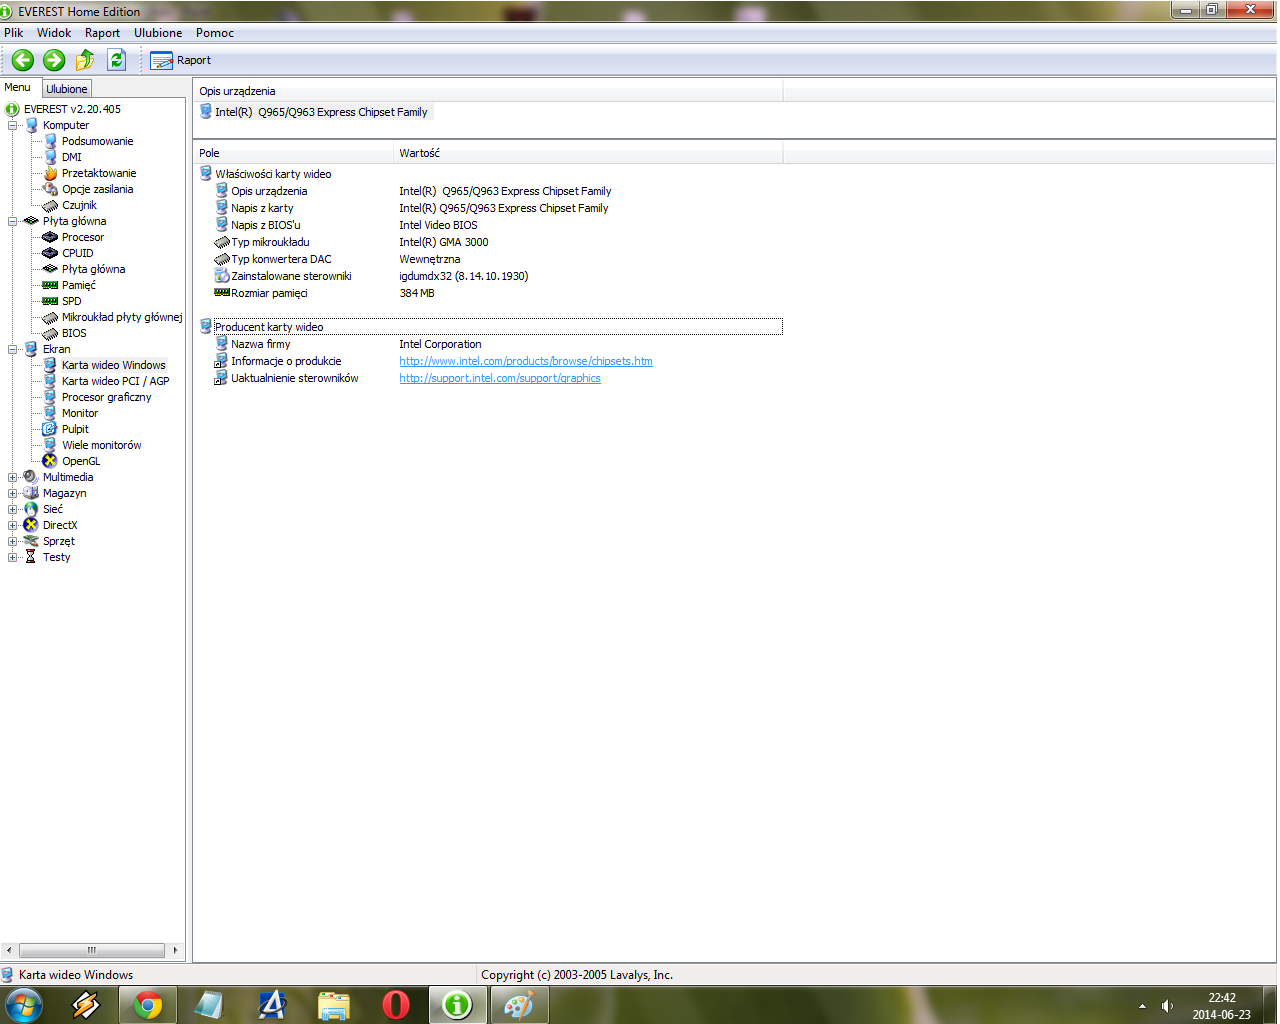Select the Procesor icon in the tree
The image size is (1280, 1024).
click(50, 237)
